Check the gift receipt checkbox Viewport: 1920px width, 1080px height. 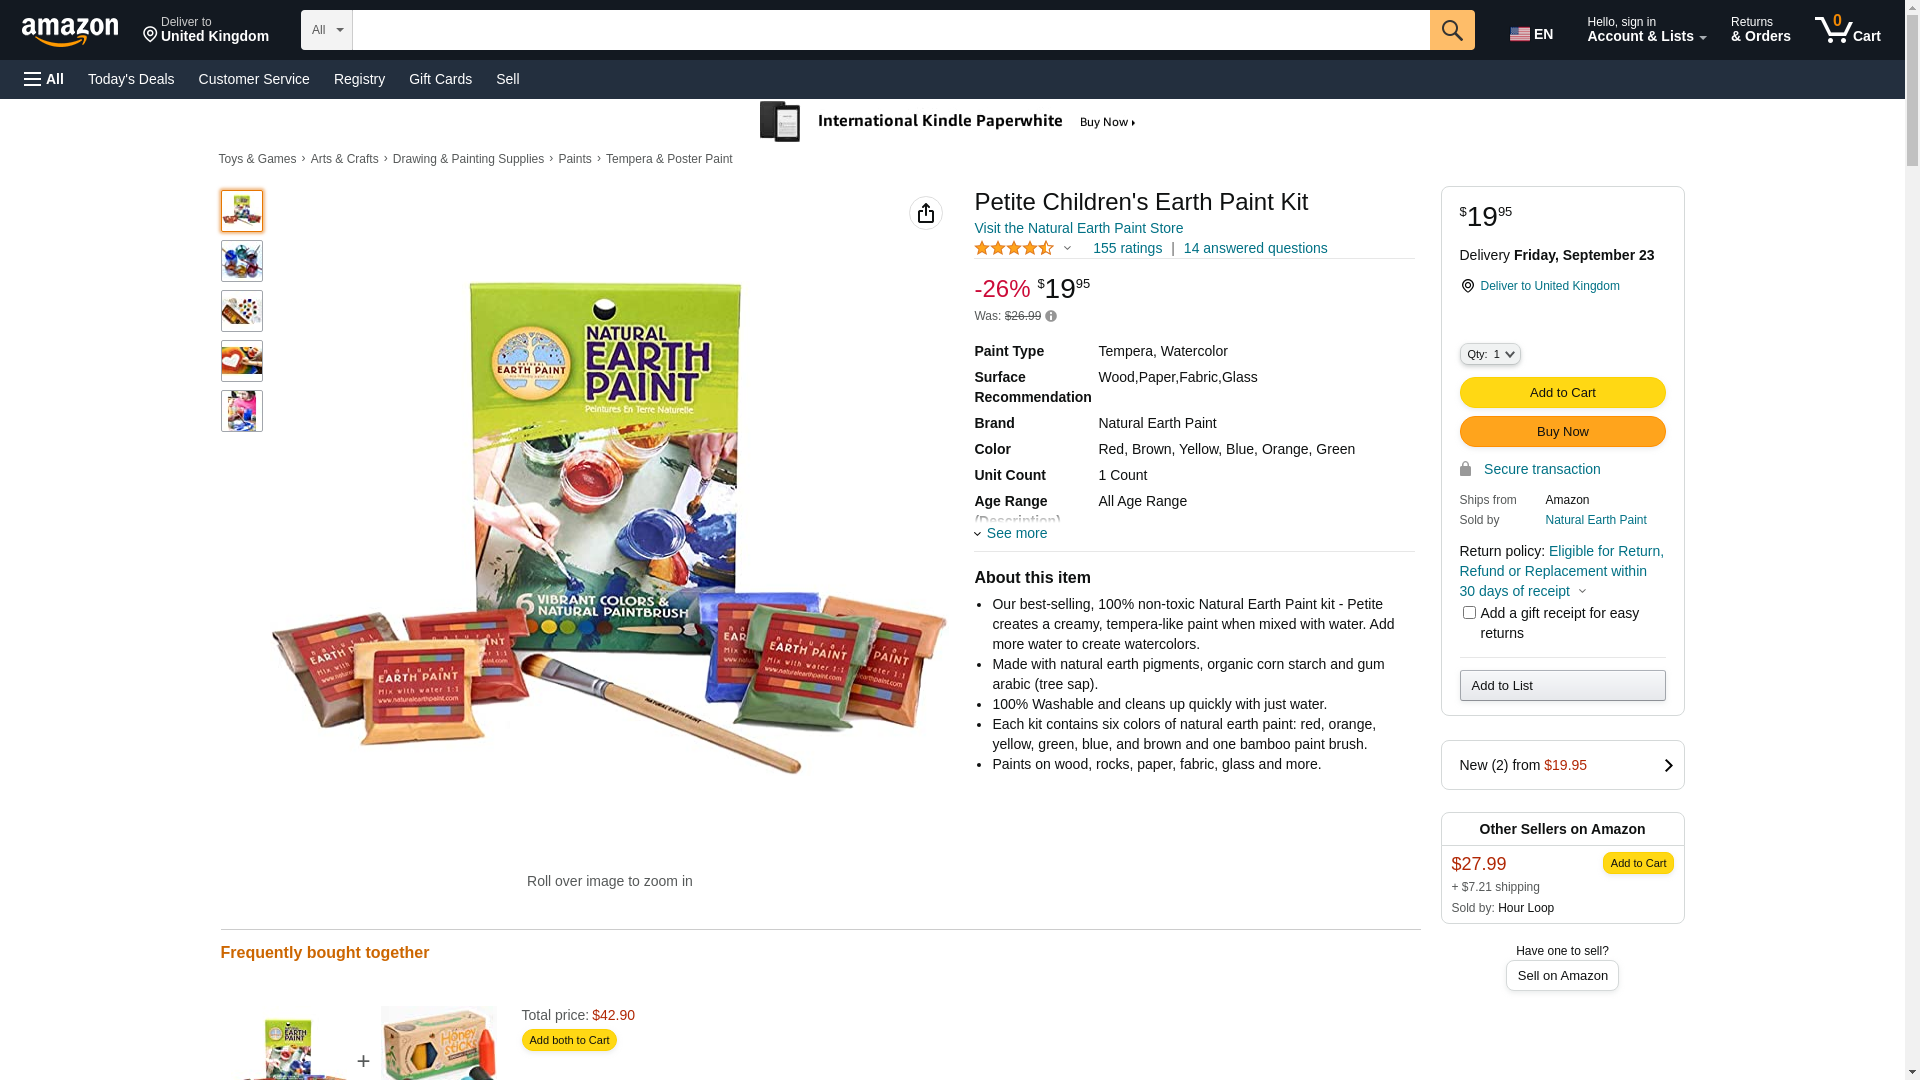[1469, 613]
